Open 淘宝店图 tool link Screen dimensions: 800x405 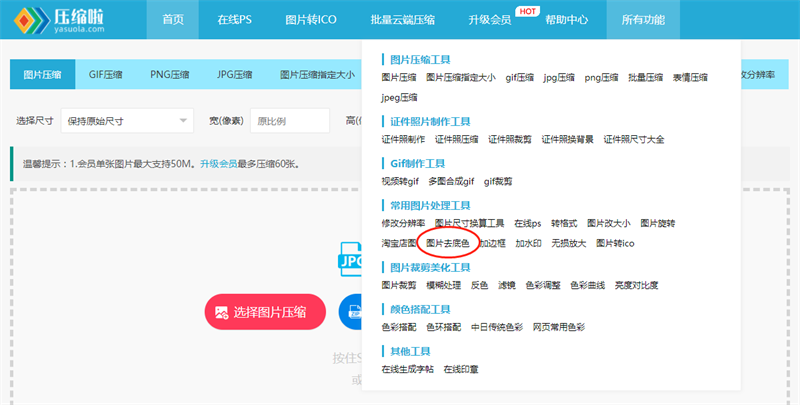(399, 243)
